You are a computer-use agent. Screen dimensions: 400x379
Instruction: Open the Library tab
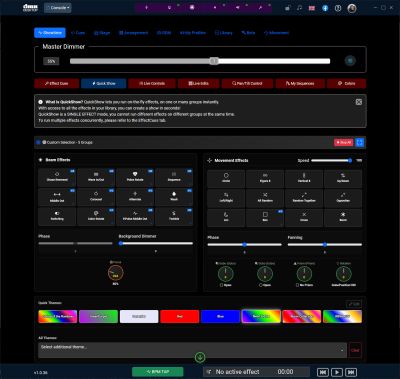[224, 33]
